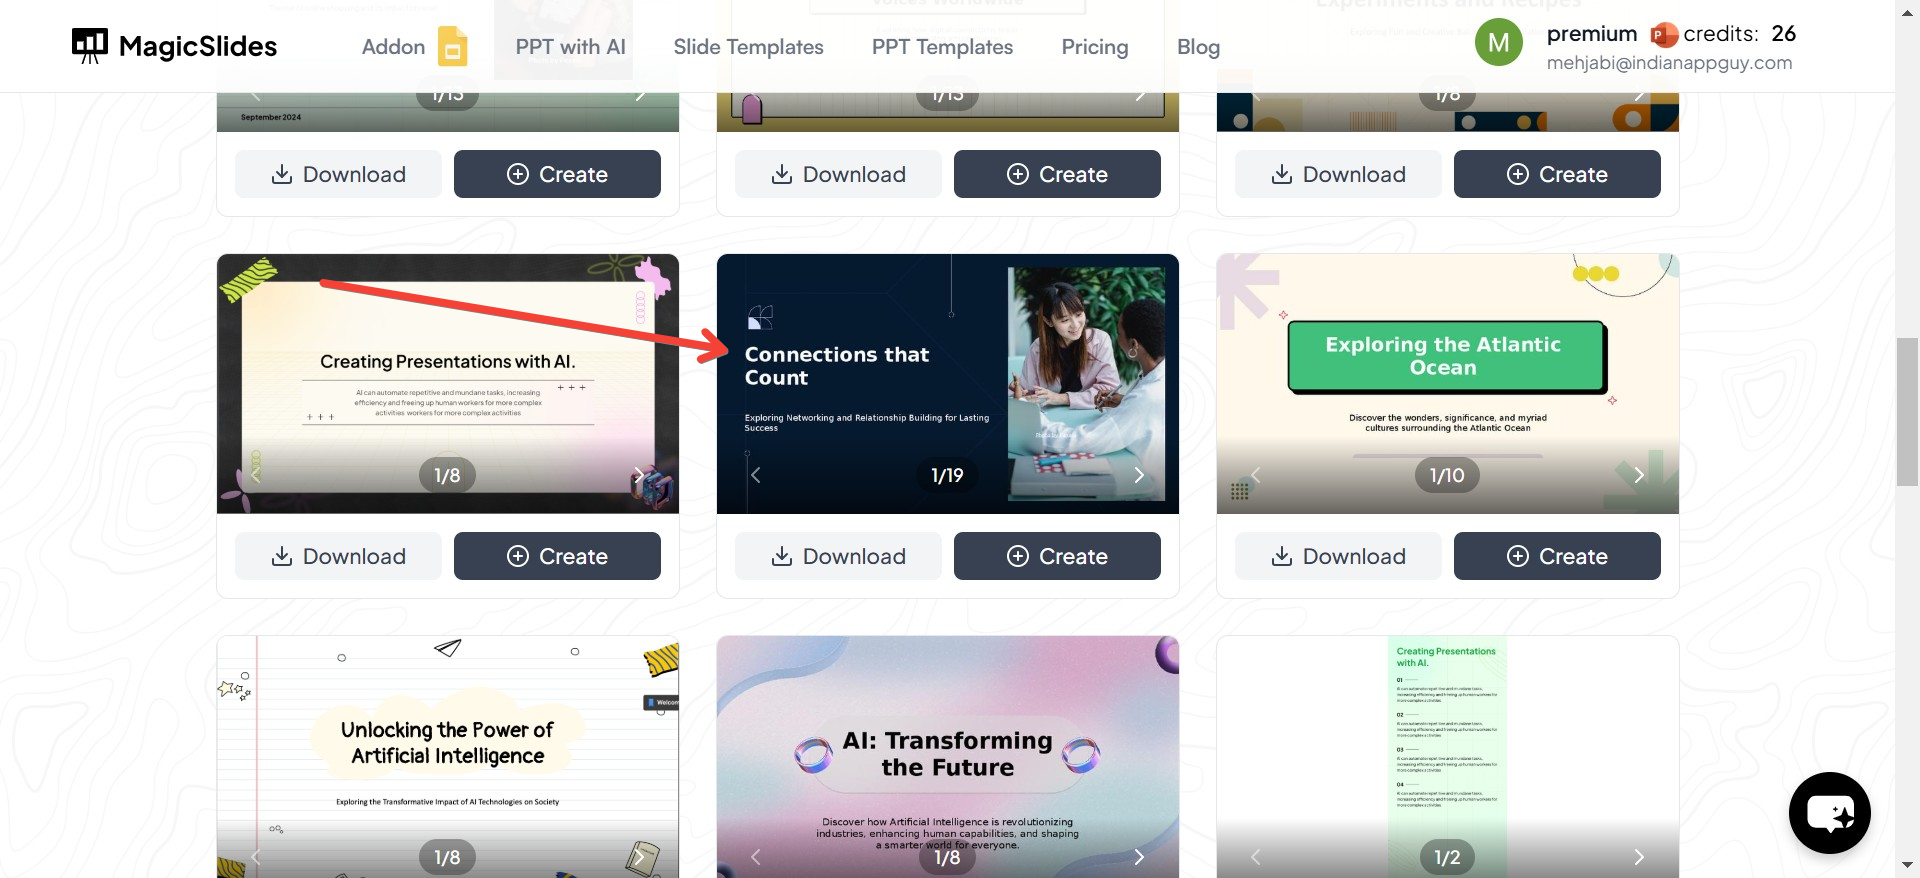Open the Exploring the Atlantic Ocean slide preview
1920x878 pixels.
tap(1448, 384)
